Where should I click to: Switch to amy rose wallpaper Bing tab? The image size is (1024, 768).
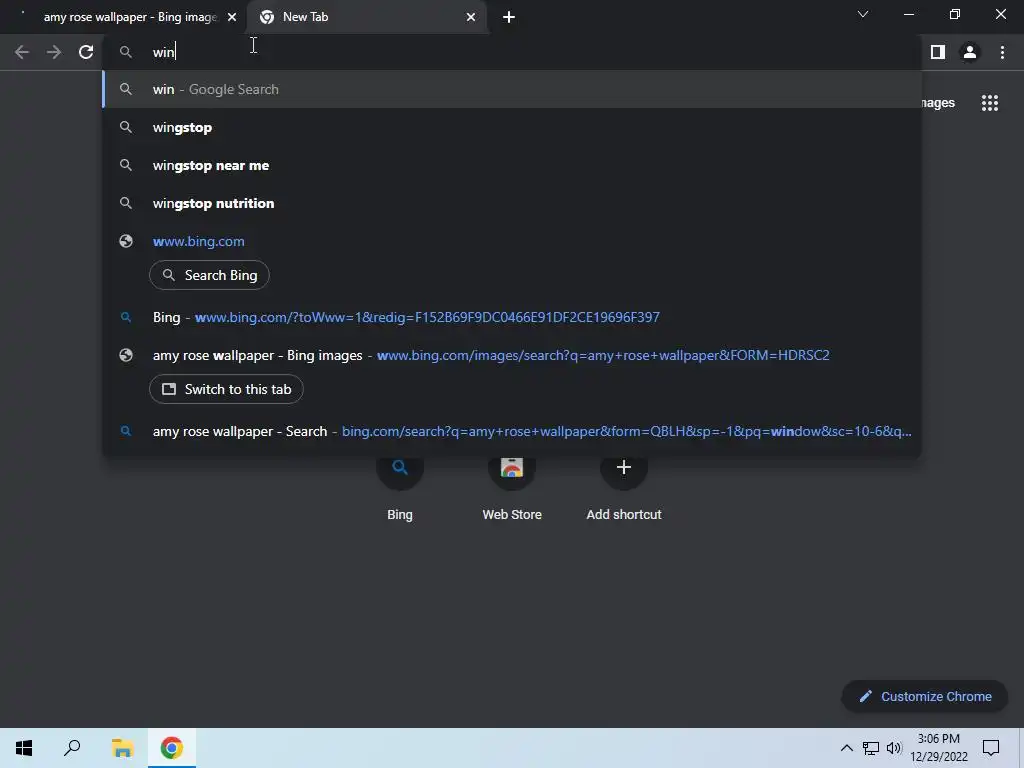(x=123, y=17)
